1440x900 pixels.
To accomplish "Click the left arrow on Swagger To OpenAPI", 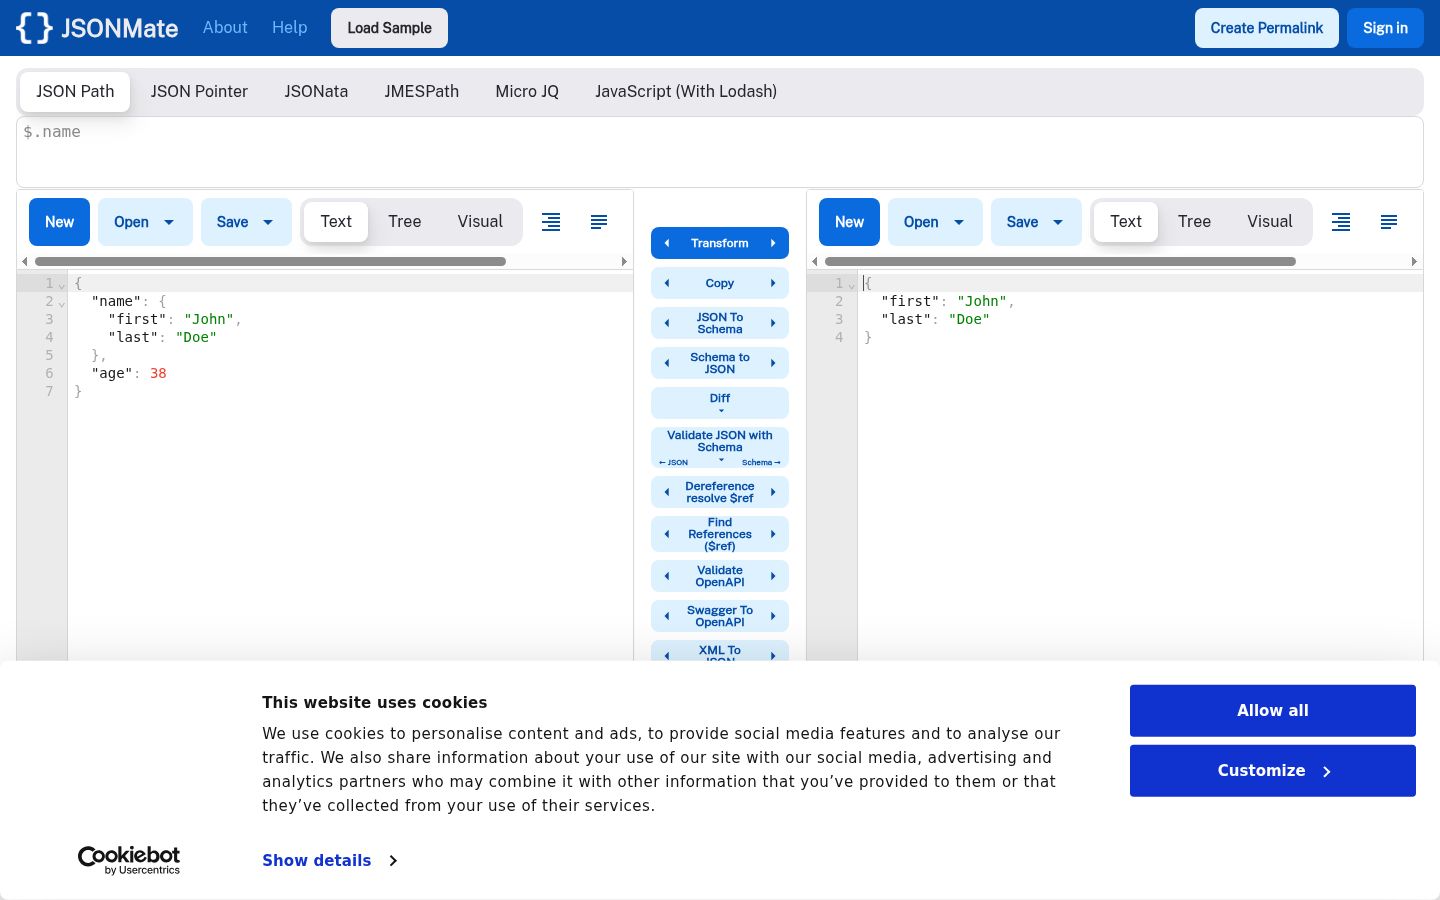I will coord(667,616).
